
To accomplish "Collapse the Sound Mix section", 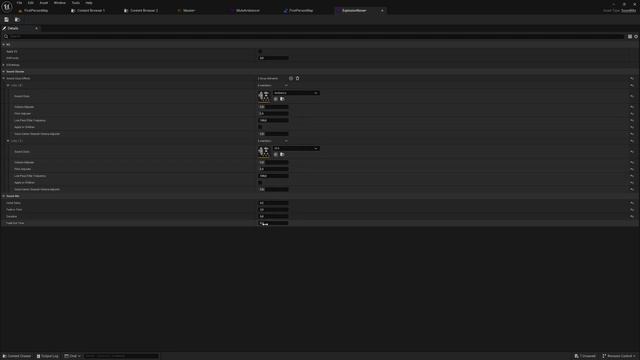I will pyautogui.click(x=4, y=196).
